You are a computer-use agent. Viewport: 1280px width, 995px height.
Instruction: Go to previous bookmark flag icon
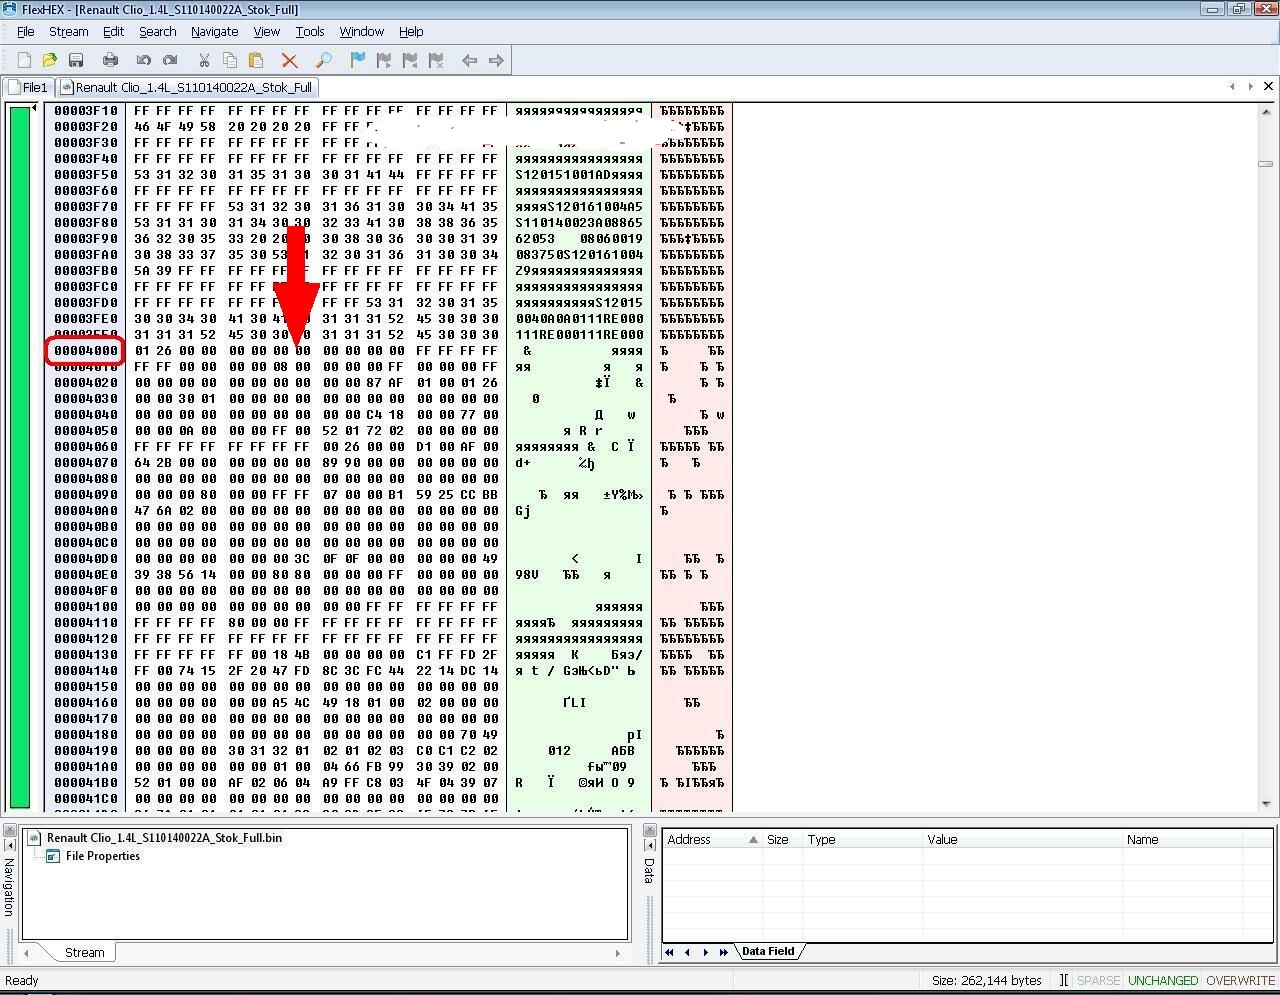[410, 60]
